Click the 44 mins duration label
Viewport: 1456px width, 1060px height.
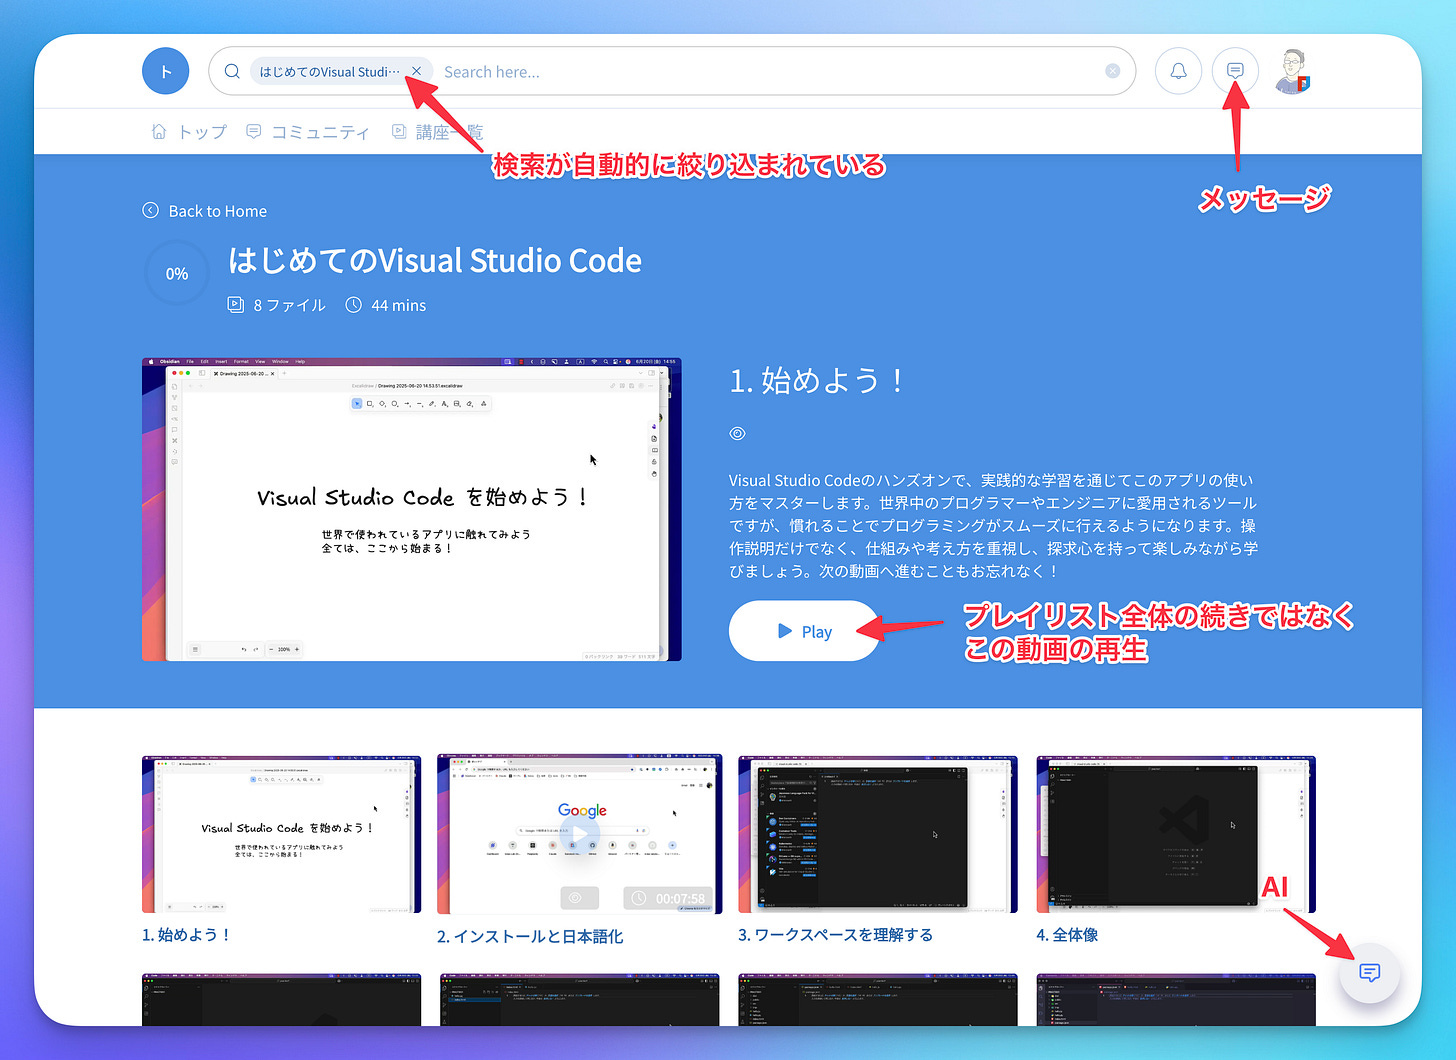point(399,305)
